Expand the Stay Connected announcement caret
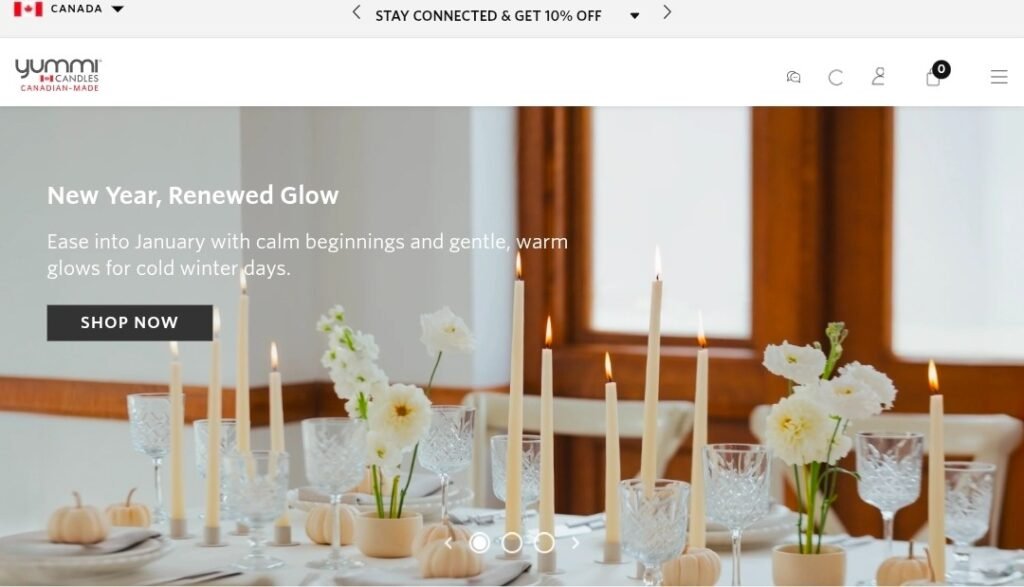This screenshot has height=587, width=1024. (x=634, y=16)
